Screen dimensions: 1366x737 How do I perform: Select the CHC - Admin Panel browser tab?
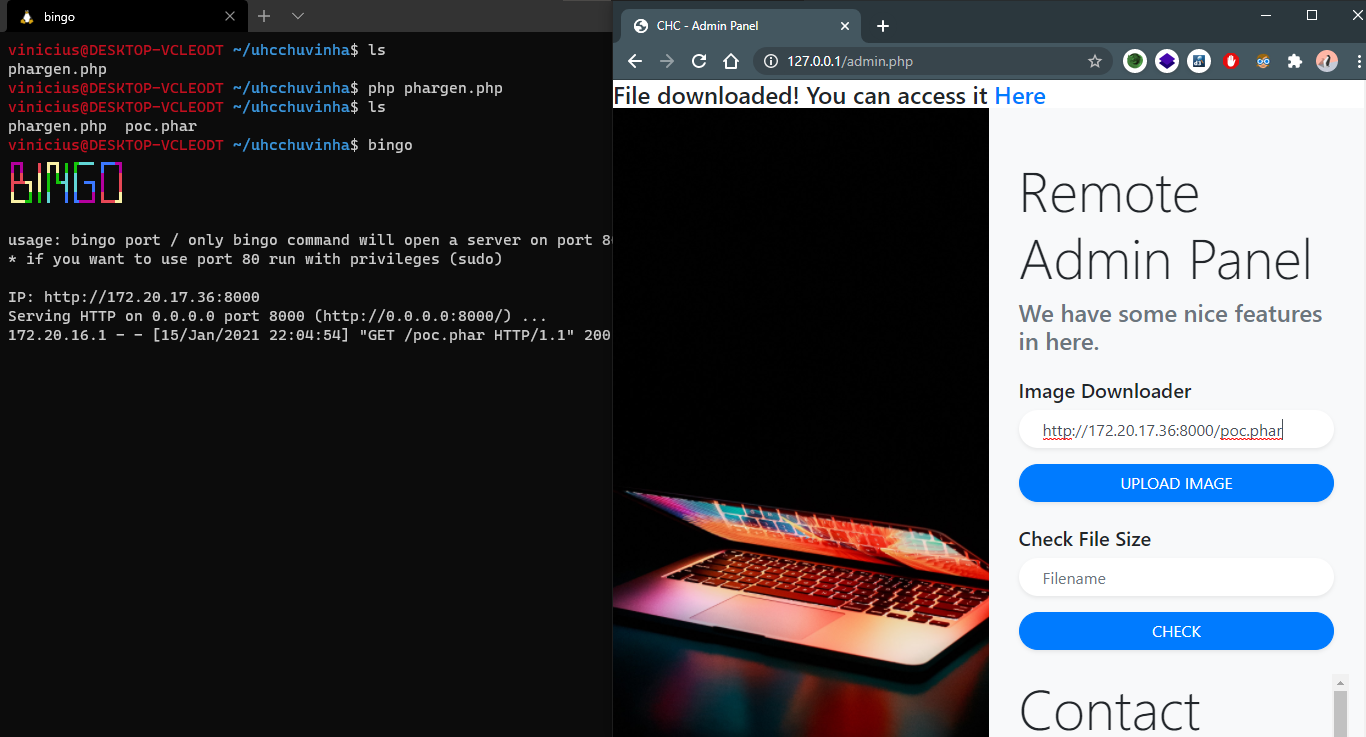point(741,26)
